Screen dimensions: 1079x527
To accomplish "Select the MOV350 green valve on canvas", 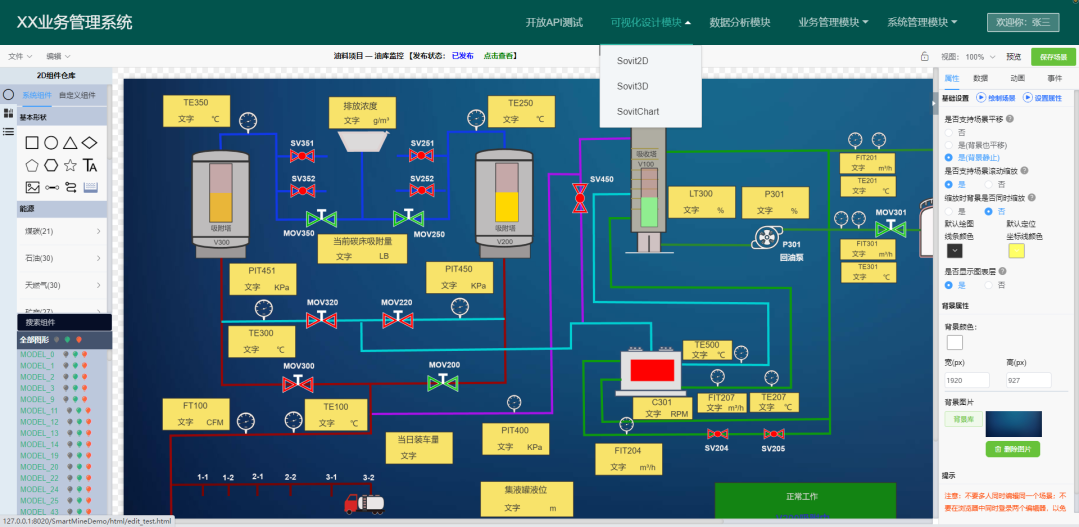I will [321, 217].
